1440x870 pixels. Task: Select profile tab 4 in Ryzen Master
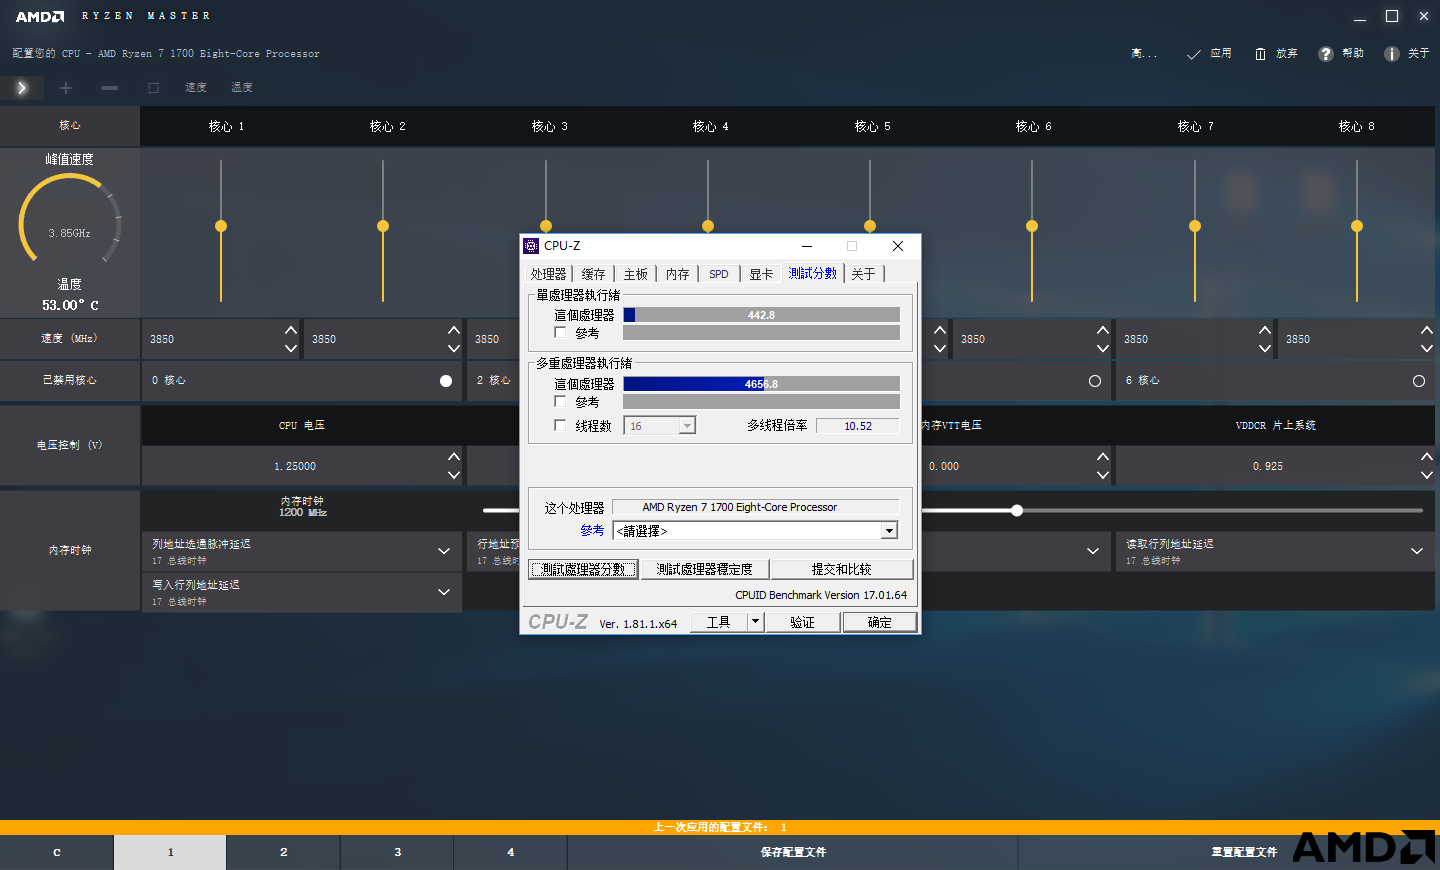pos(511,853)
